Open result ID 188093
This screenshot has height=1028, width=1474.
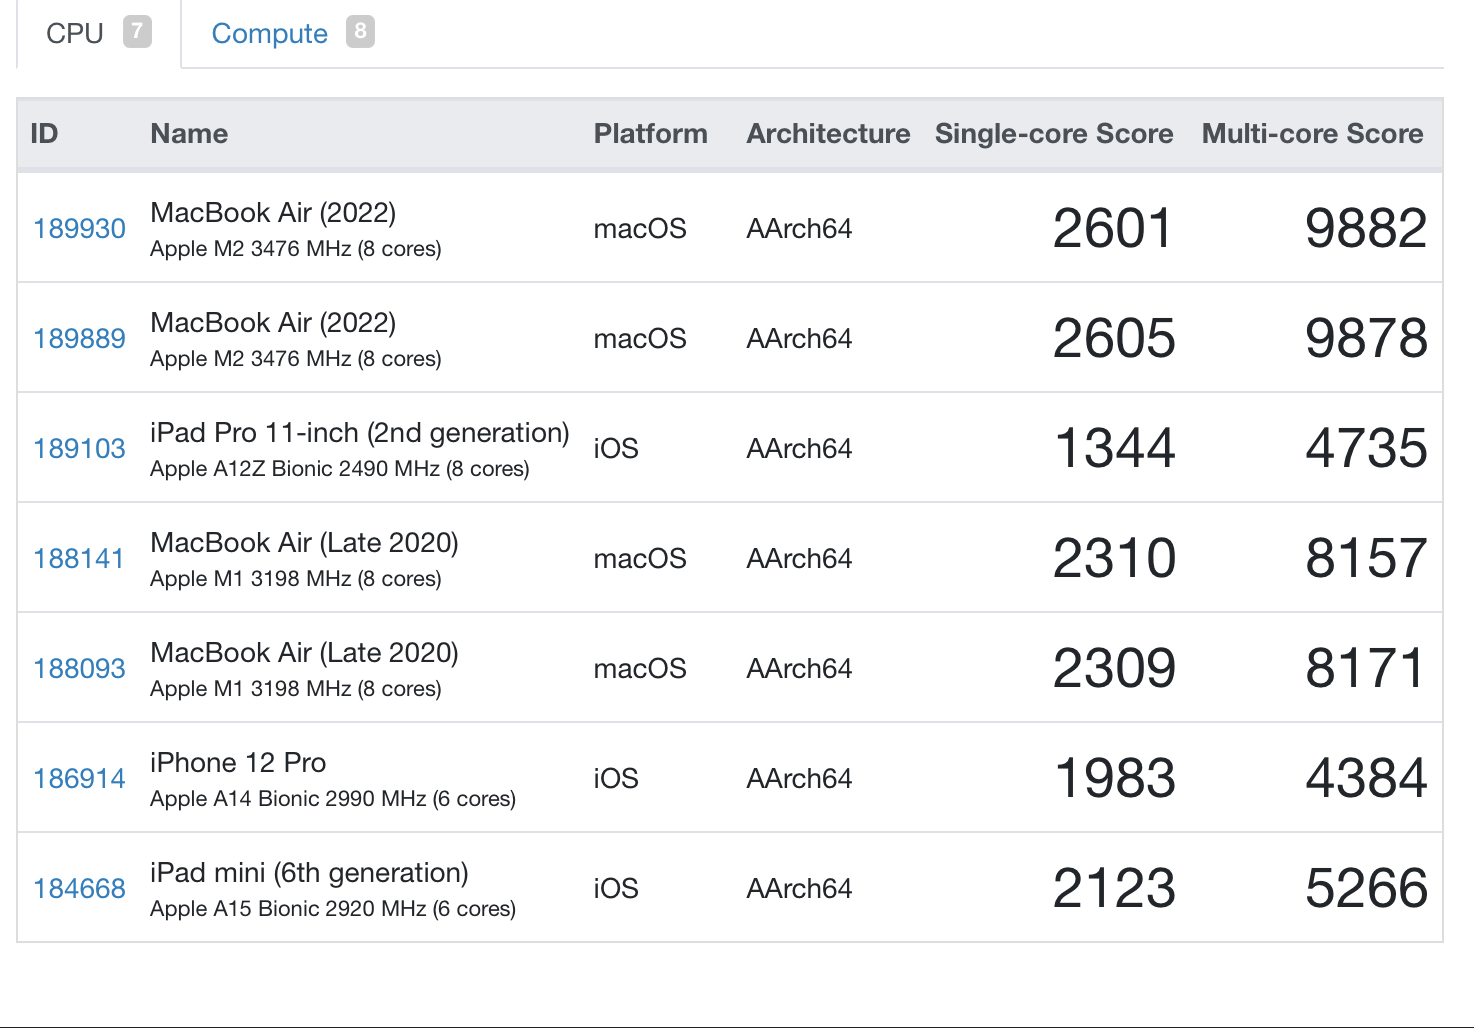click(x=80, y=669)
